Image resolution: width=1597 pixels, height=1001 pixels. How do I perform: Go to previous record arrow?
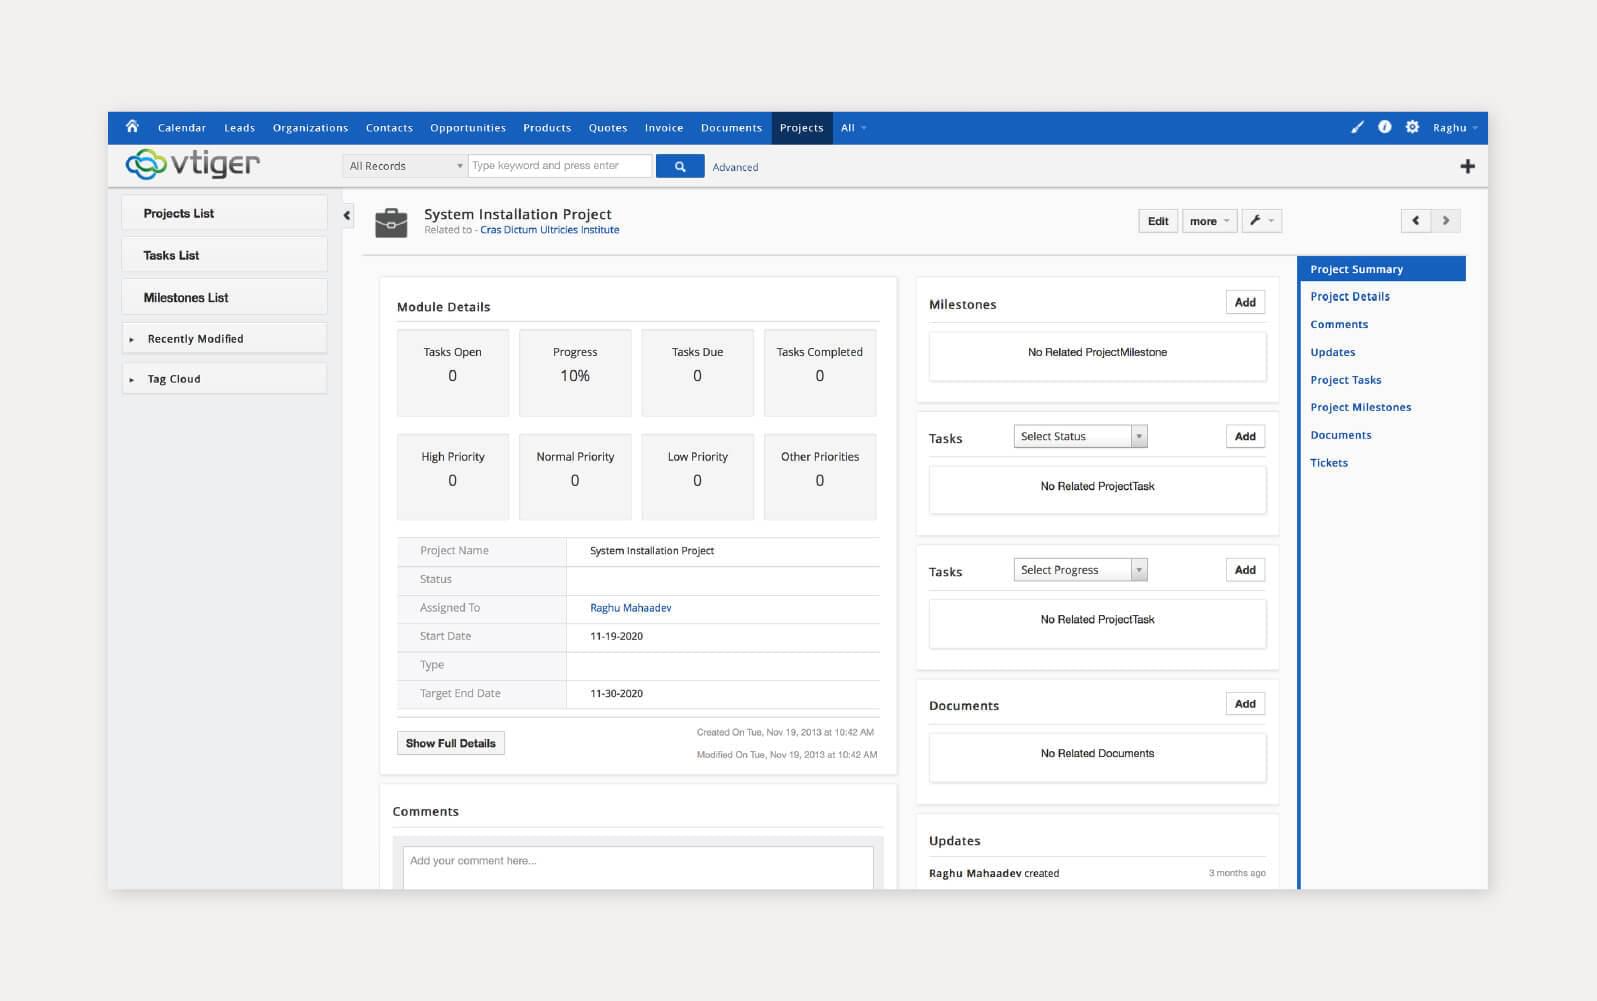tap(1415, 221)
